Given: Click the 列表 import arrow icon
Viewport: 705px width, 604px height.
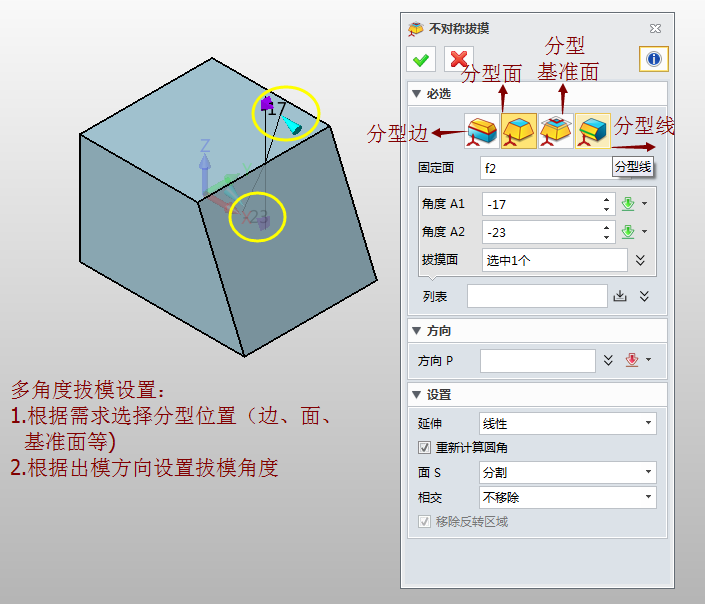Looking at the screenshot, I should (620, 296).
